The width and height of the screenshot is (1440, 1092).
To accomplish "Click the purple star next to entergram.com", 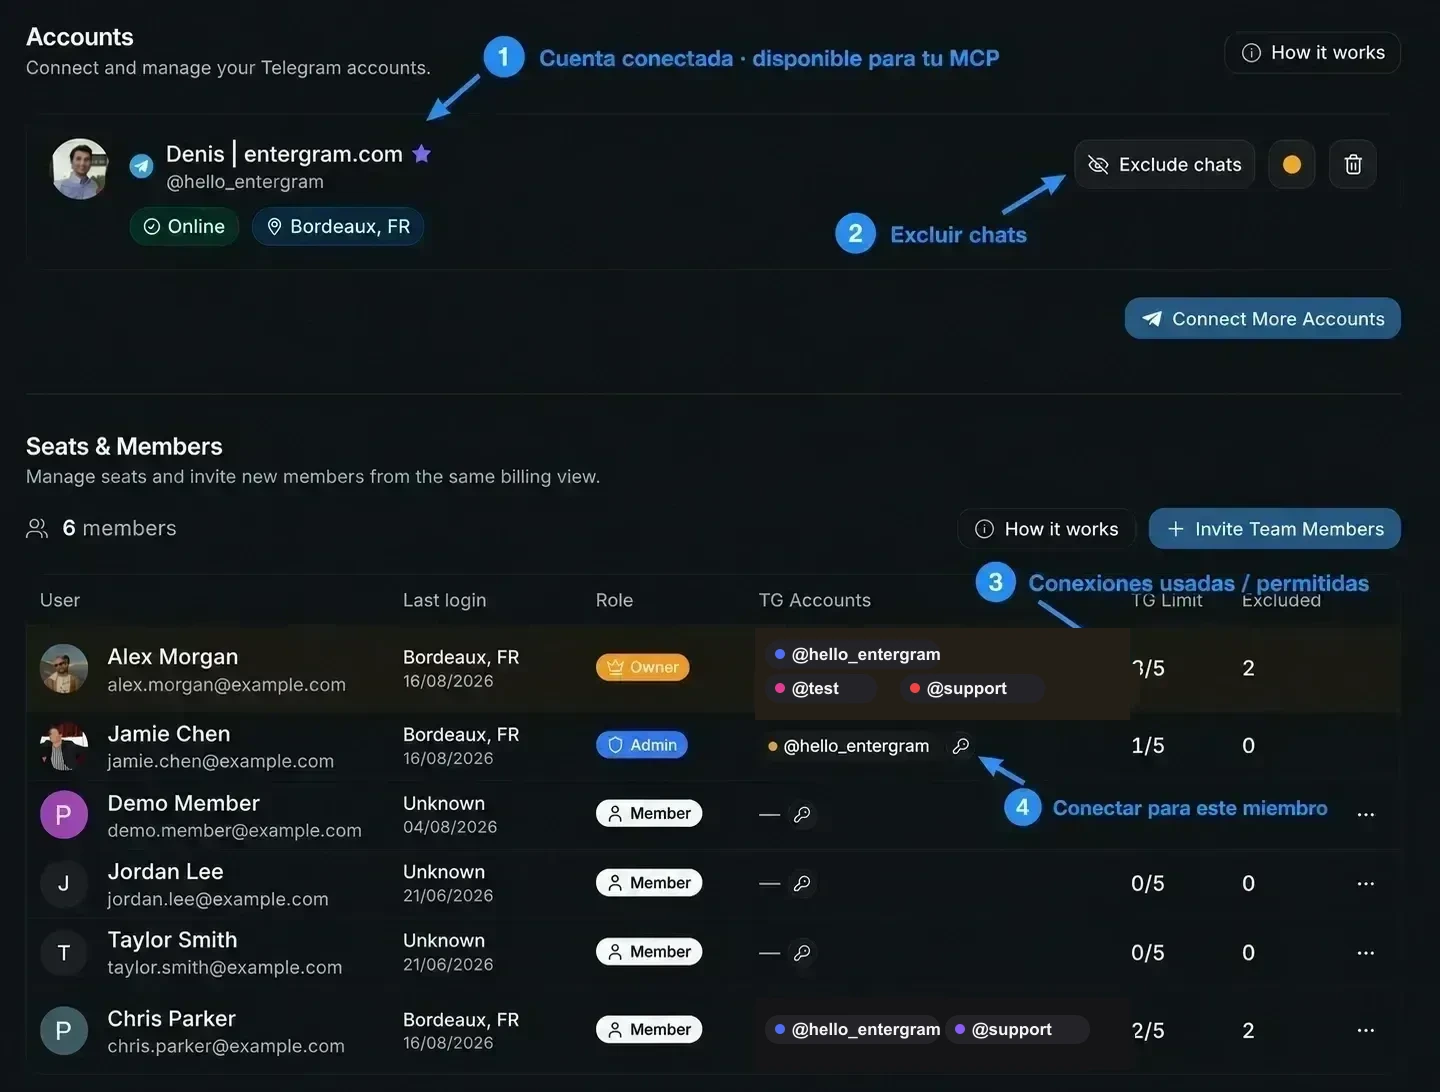I will [x=422, y=153].
